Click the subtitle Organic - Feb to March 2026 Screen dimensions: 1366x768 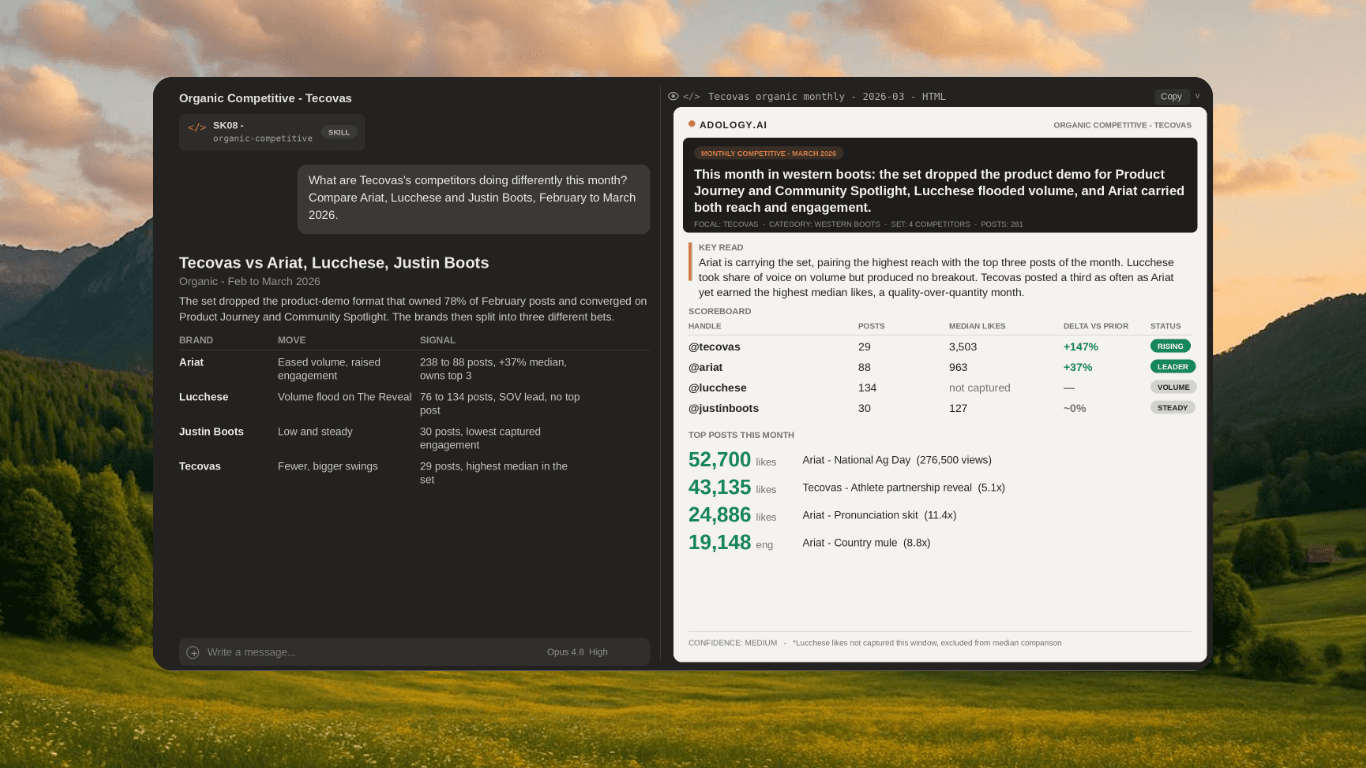(250, 281)
